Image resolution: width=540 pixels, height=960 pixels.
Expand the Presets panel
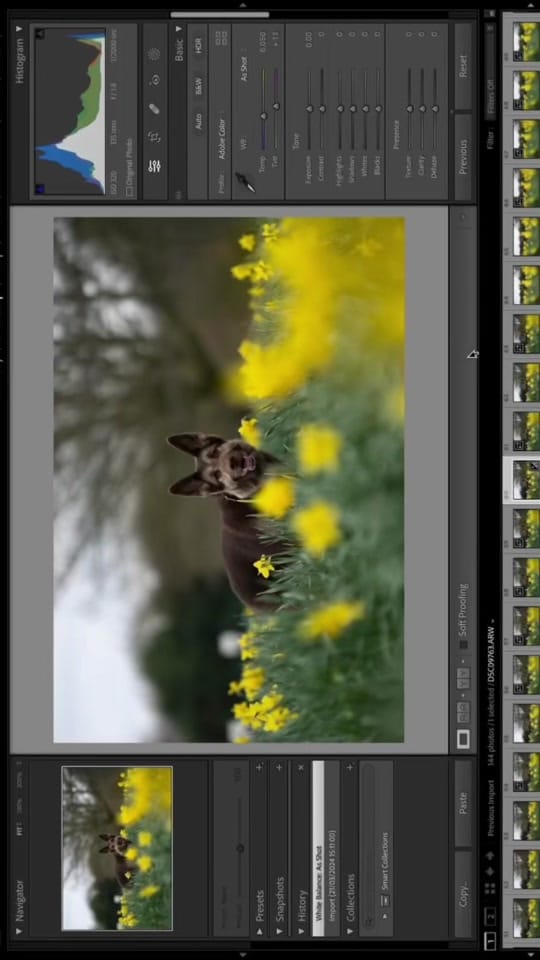[x=259, y=931]
